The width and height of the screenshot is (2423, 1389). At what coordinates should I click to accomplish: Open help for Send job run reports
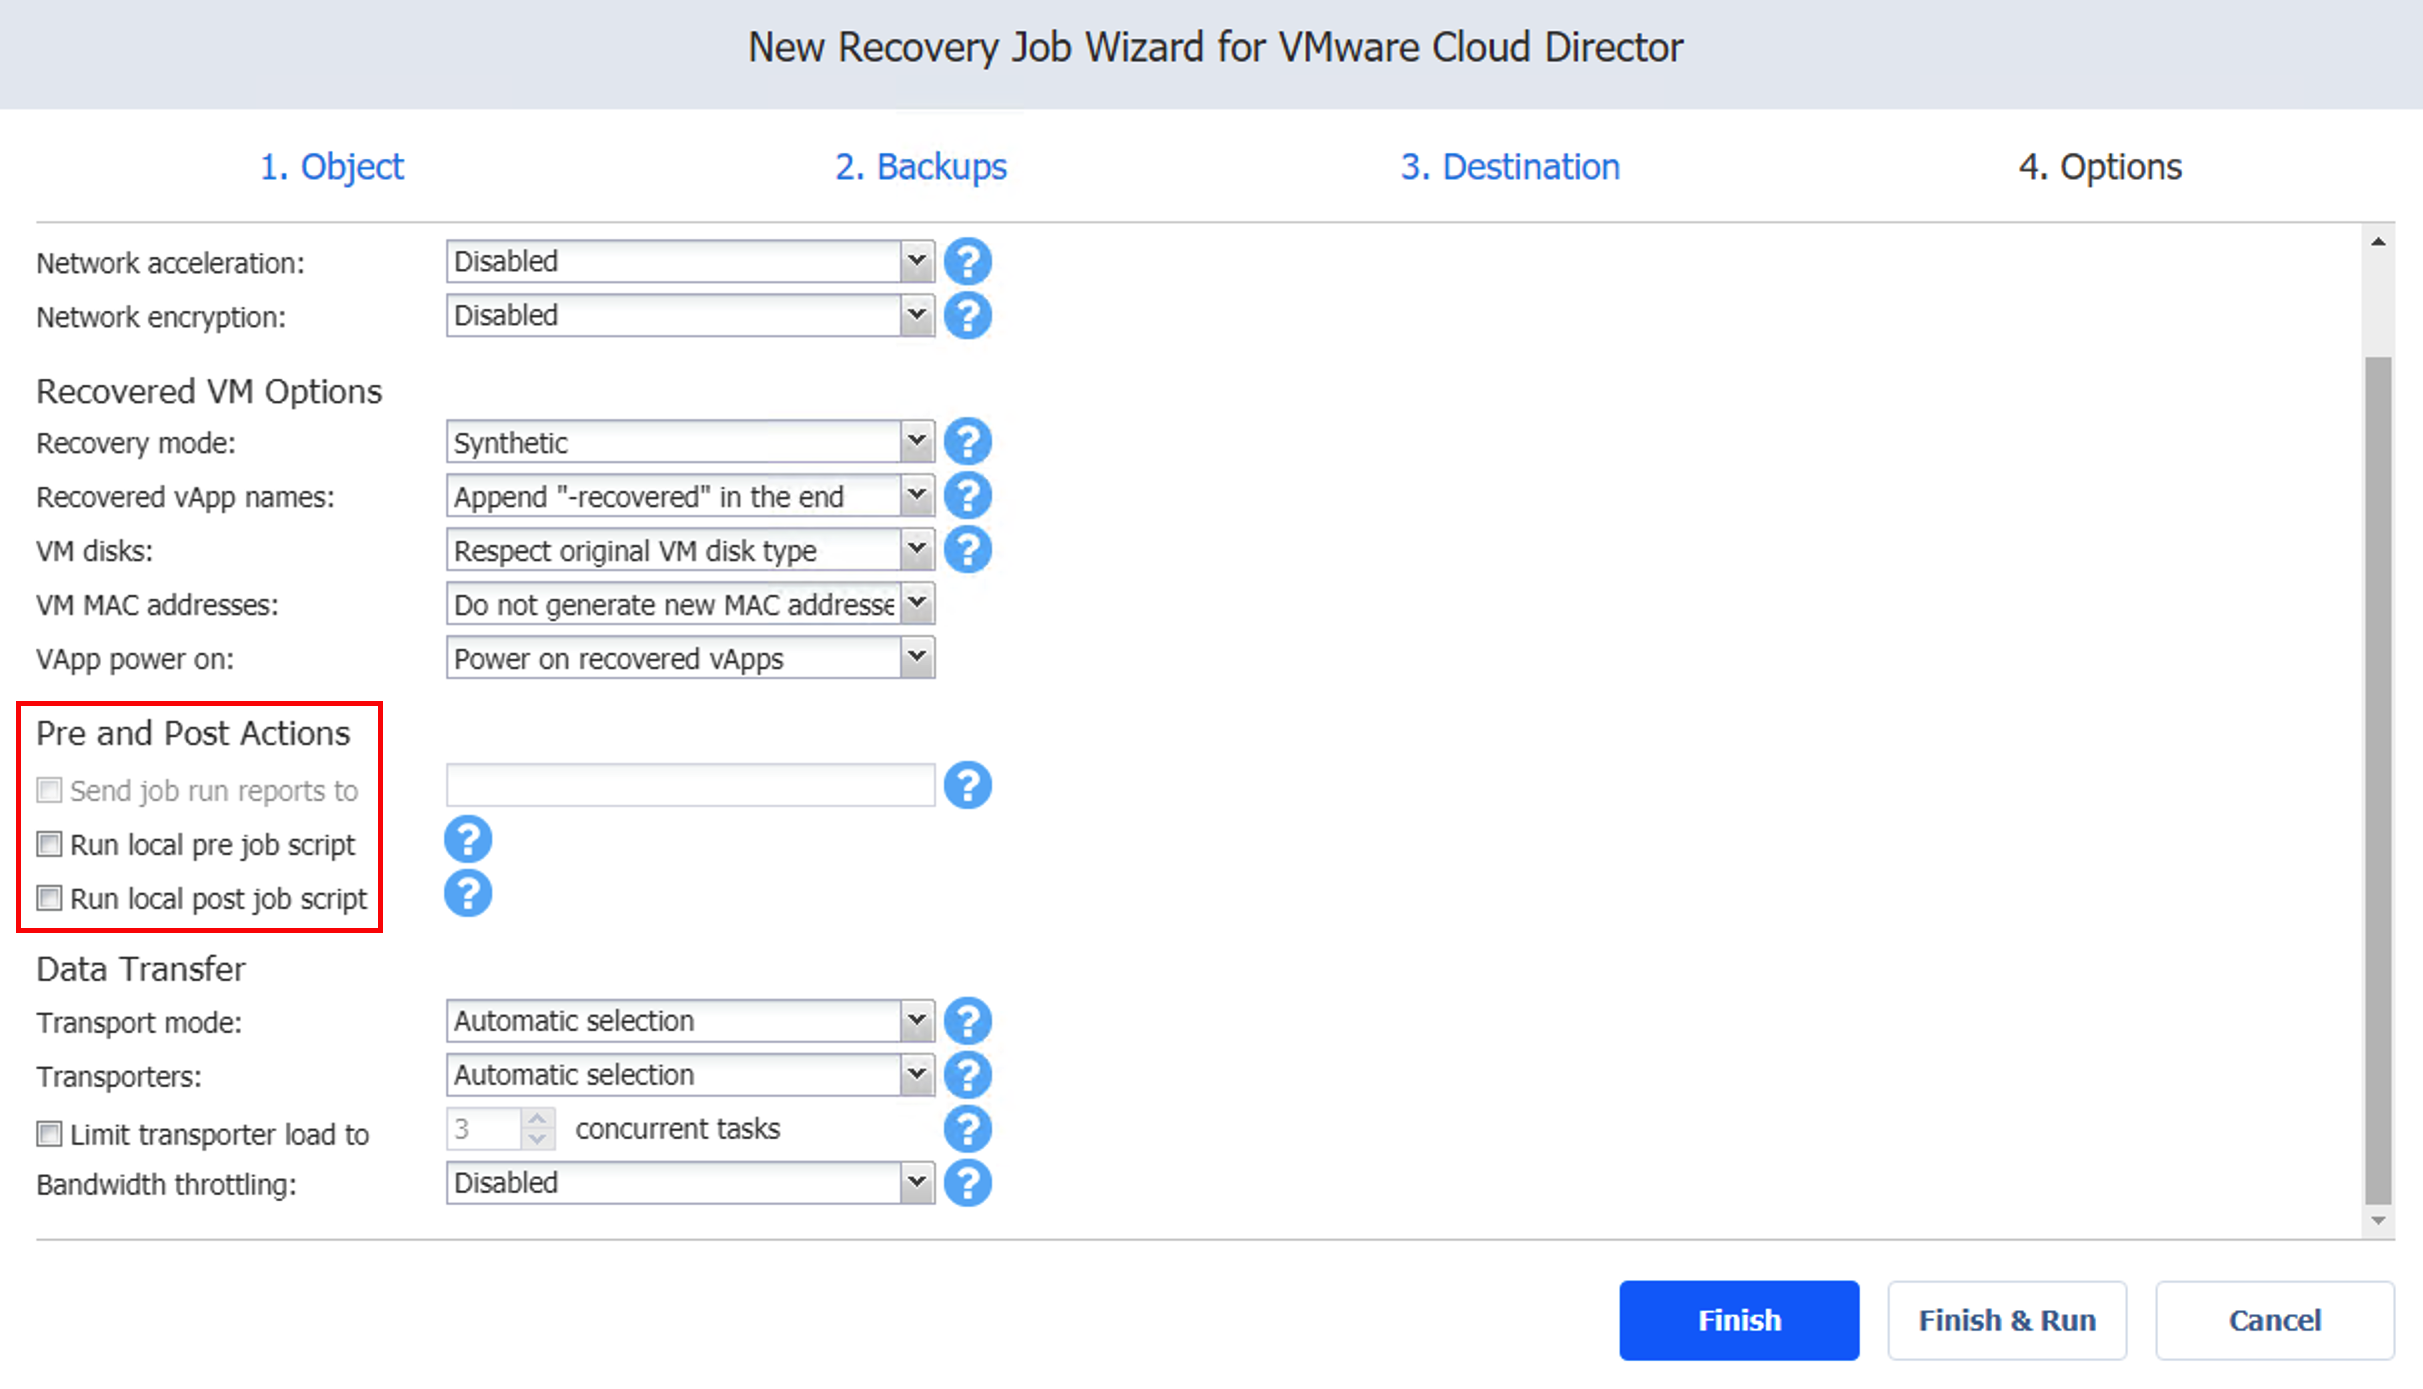pyautogui.click(x=967, y=786)
